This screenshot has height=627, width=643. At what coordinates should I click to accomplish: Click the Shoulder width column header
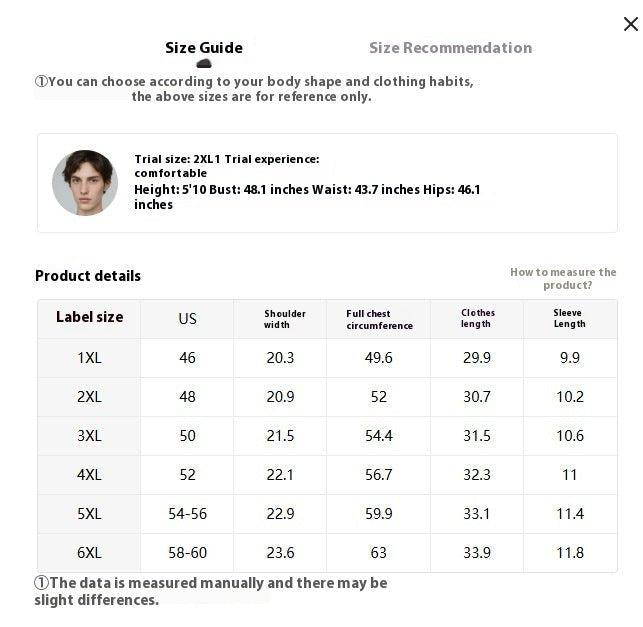tap(284, 318)
